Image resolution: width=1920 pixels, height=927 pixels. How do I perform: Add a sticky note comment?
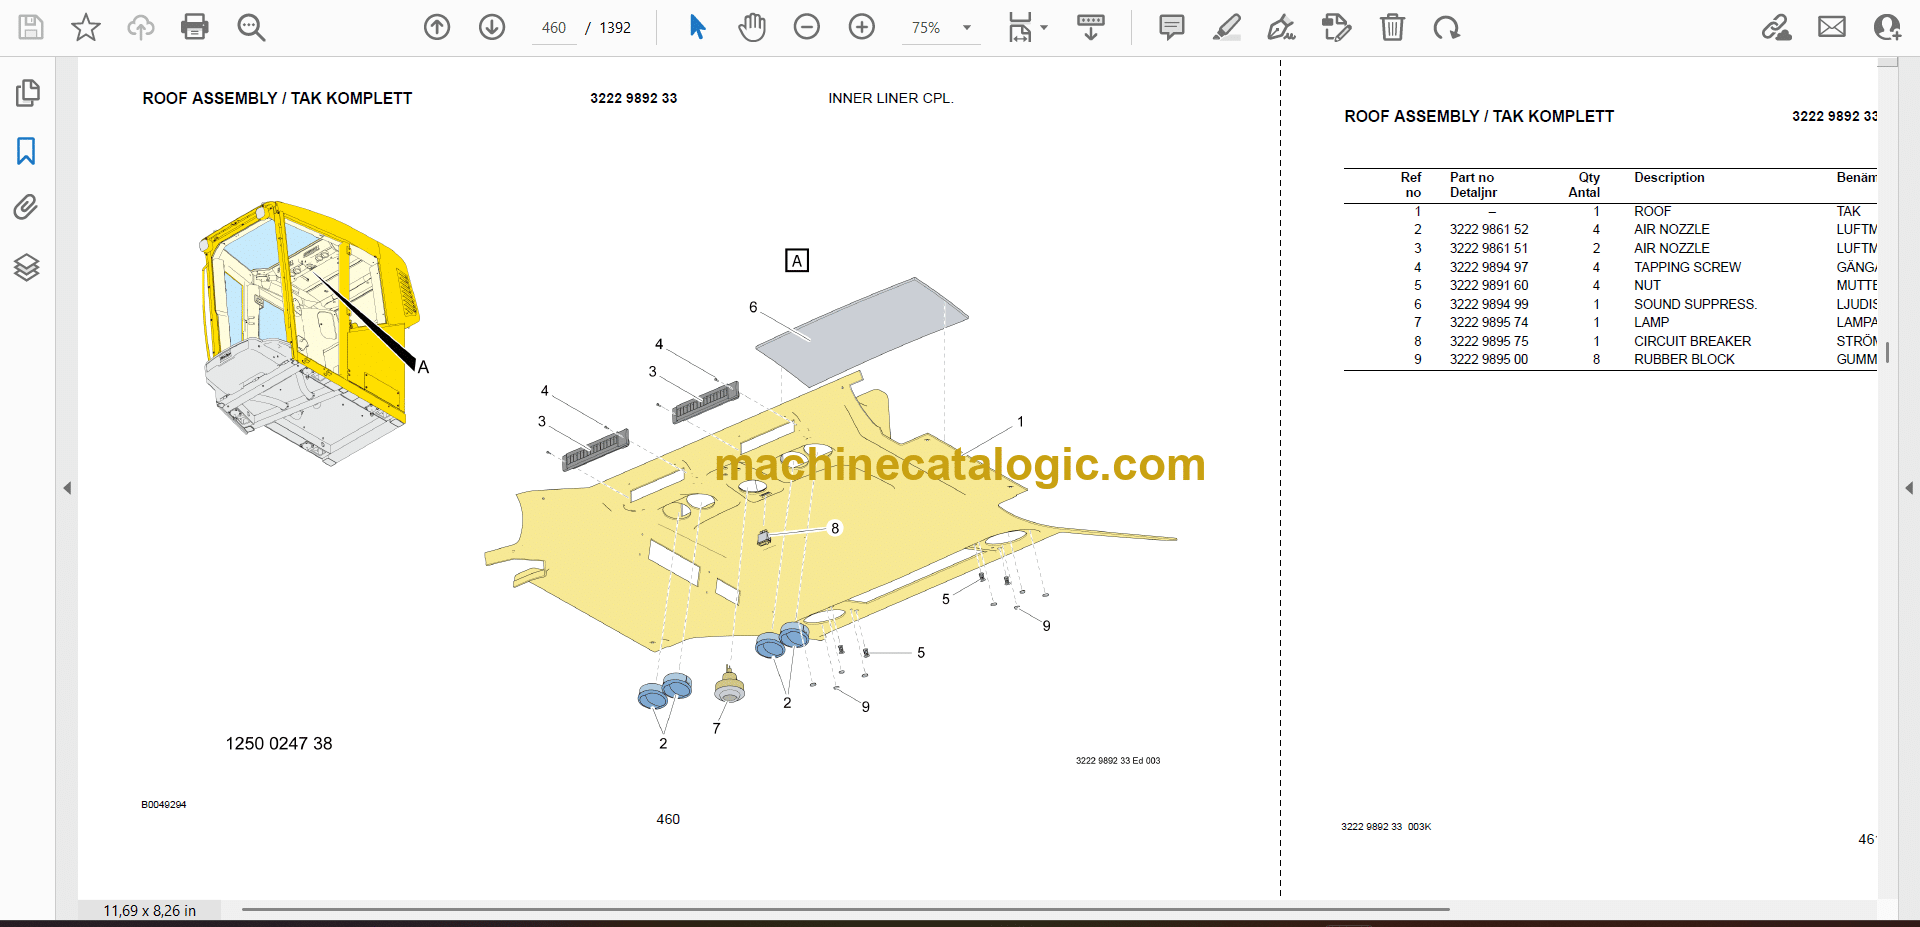pyautogui.click(x=1172, y=27)
